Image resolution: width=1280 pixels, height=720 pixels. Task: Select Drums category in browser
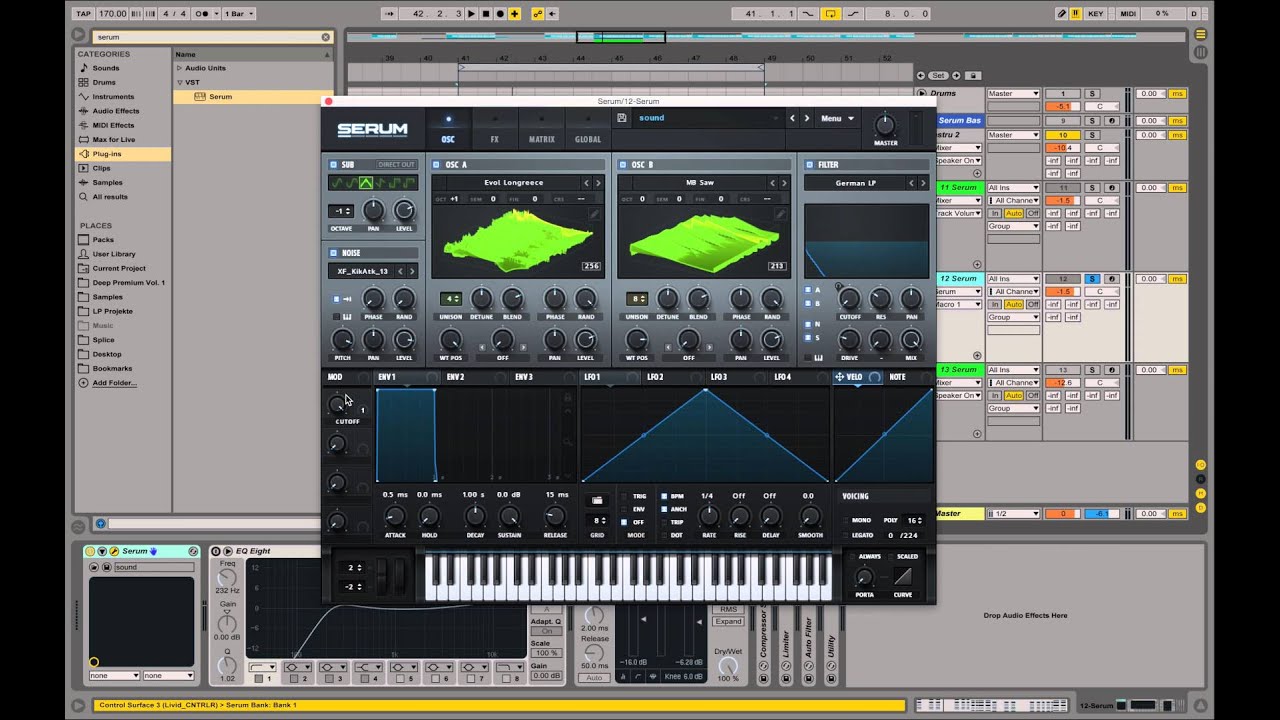click(x=105, y=82)
